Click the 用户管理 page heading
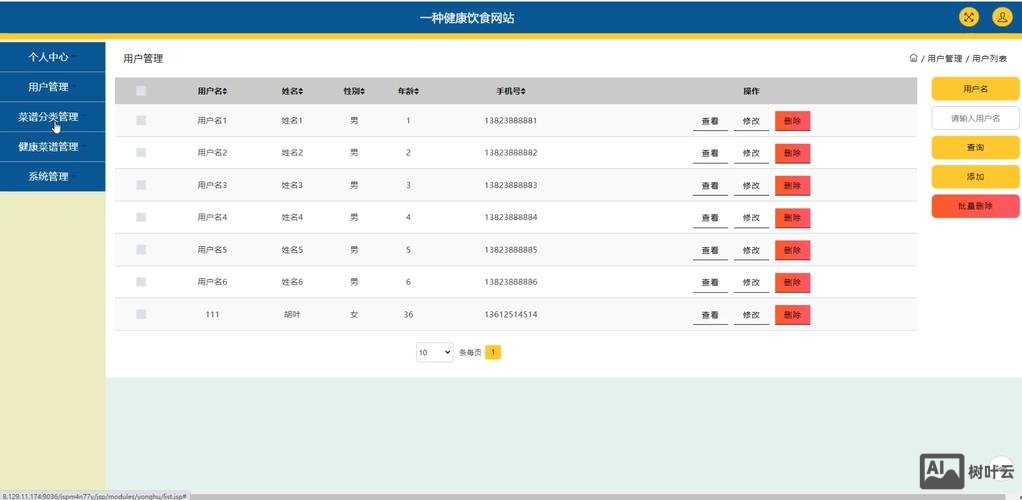Viewport: 1022px width, 500px height. (143, 59)
